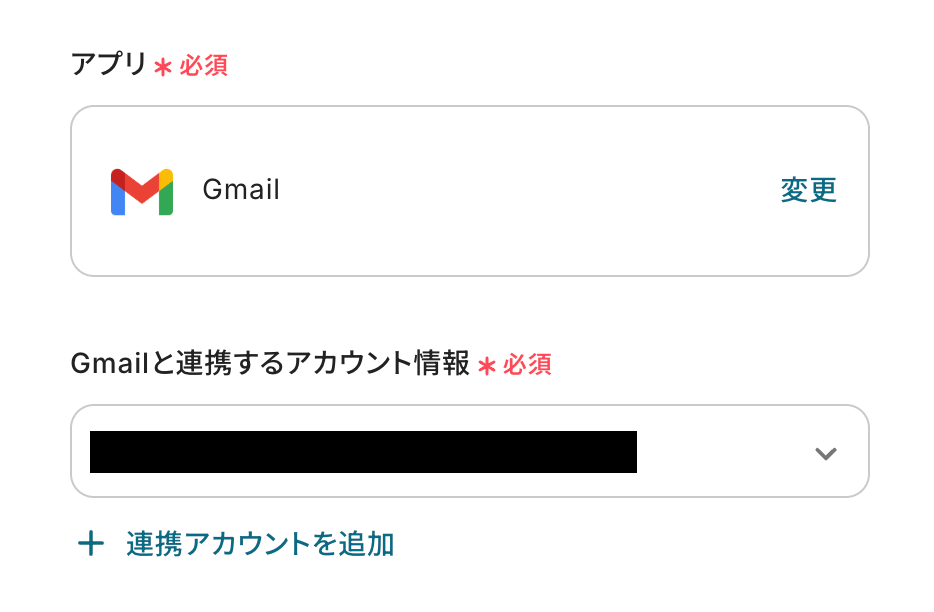Click 必須 badge beside アプリ label
The width and height of the screenshot is (934, 612).
click(x=204, y=66)
